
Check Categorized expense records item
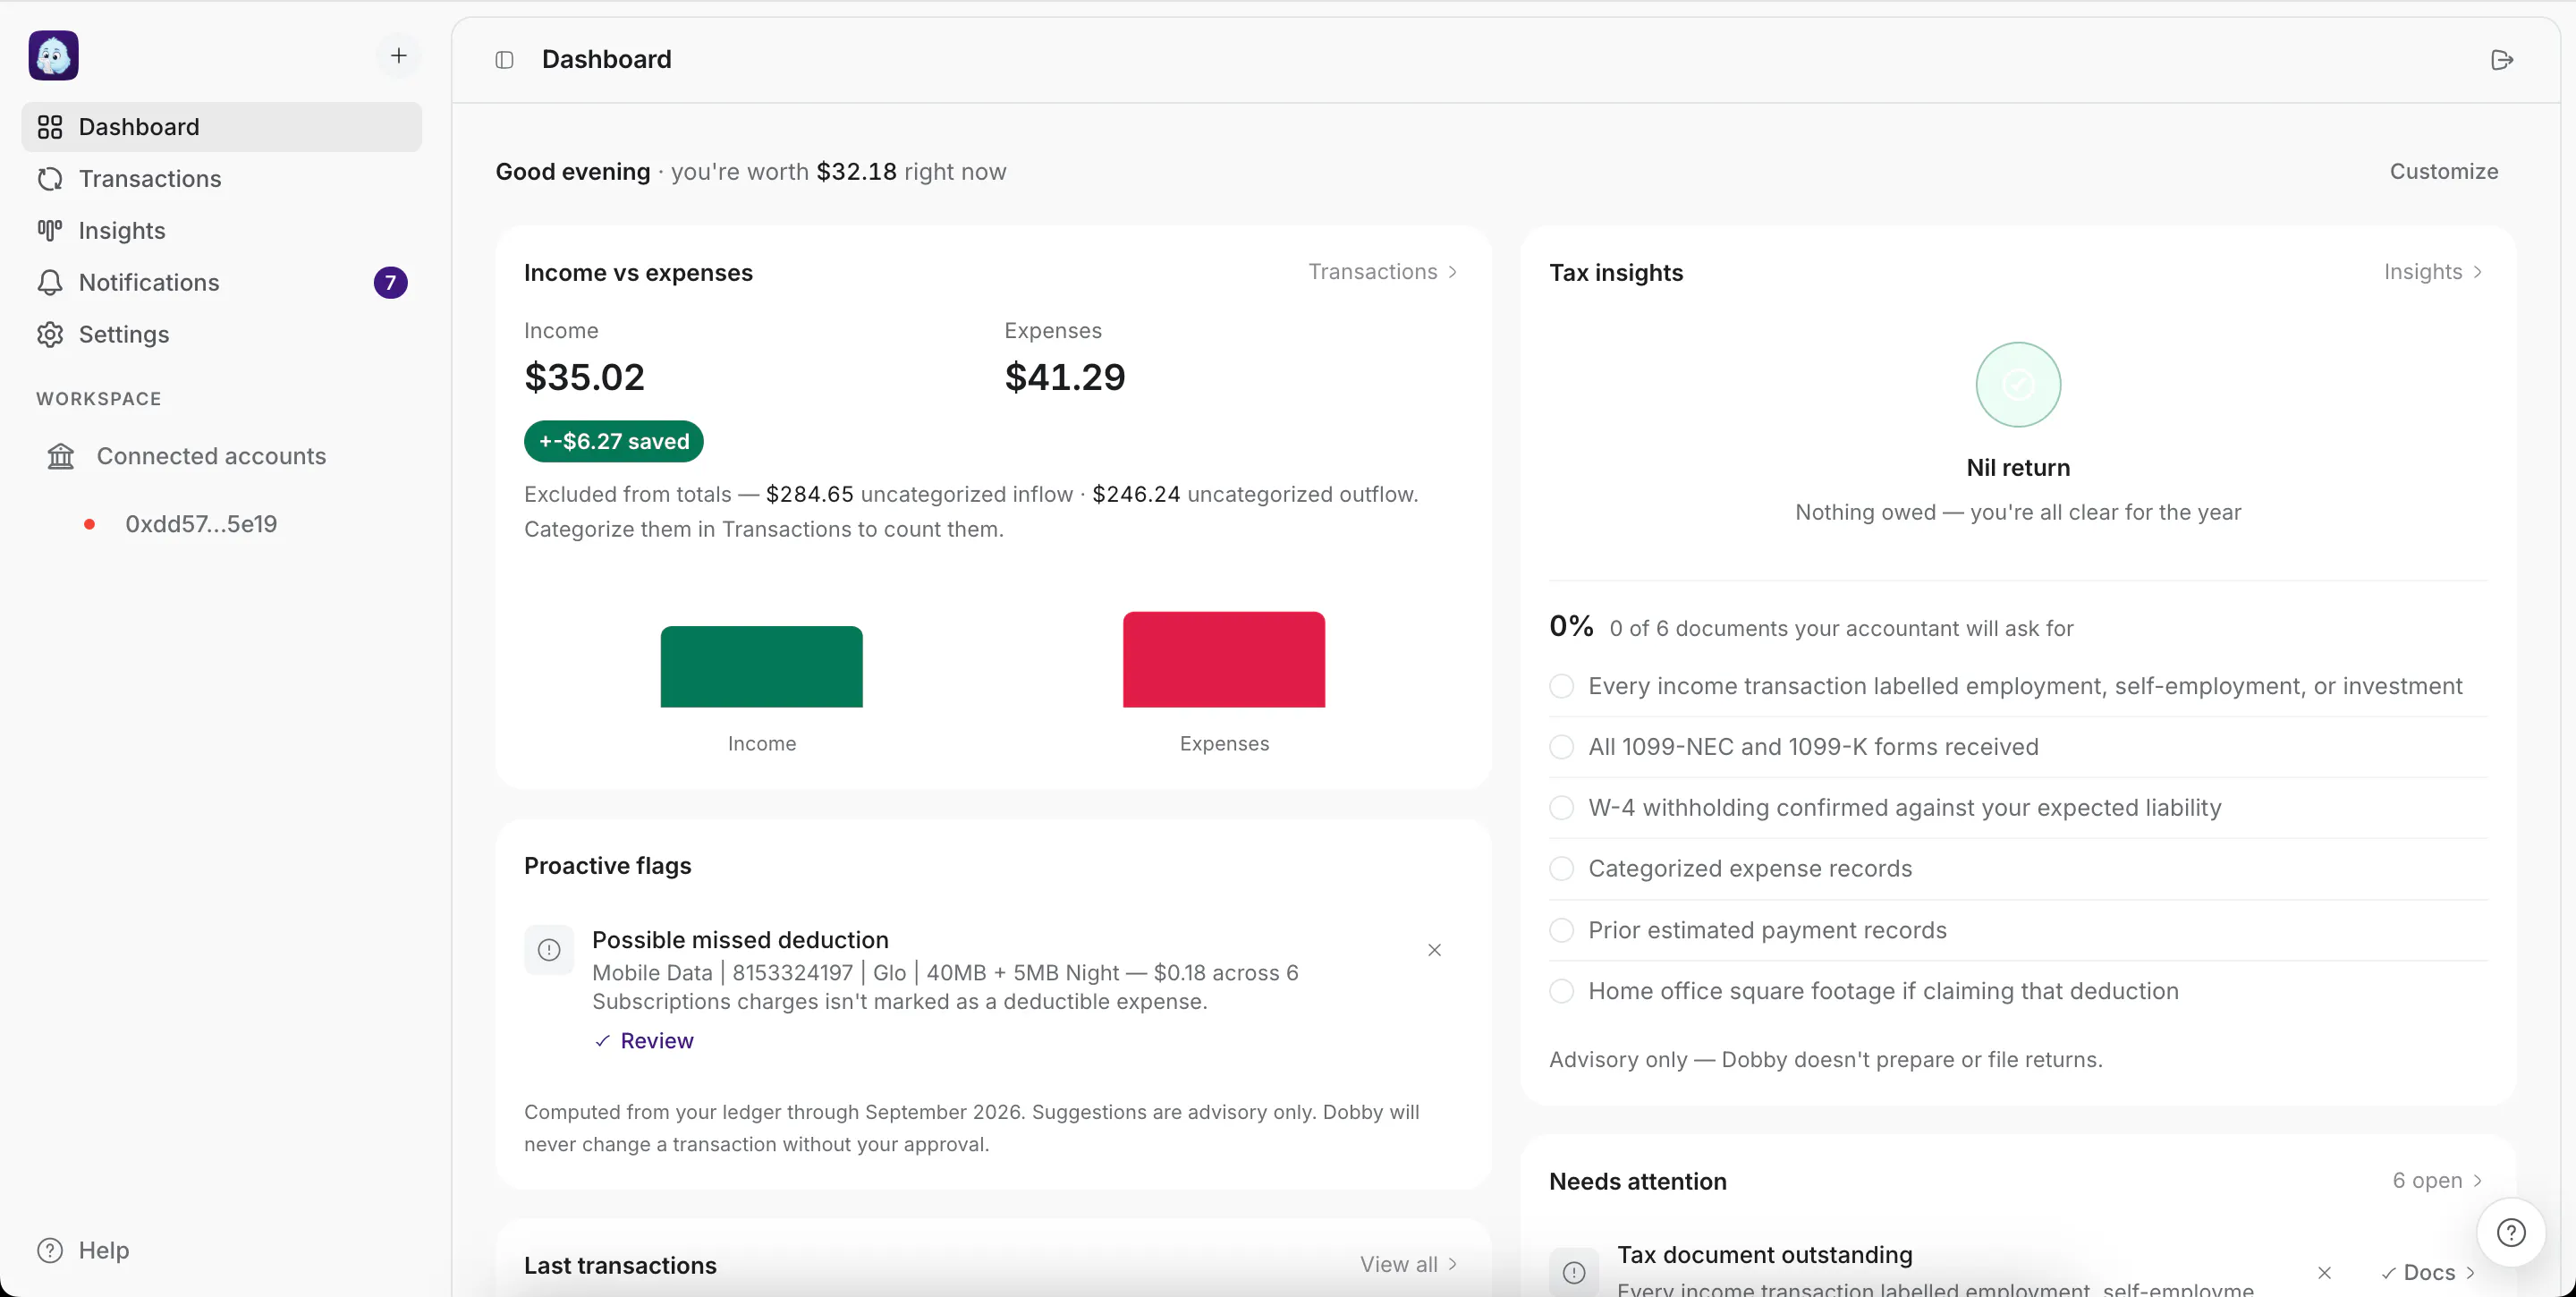click(1561, 869)
